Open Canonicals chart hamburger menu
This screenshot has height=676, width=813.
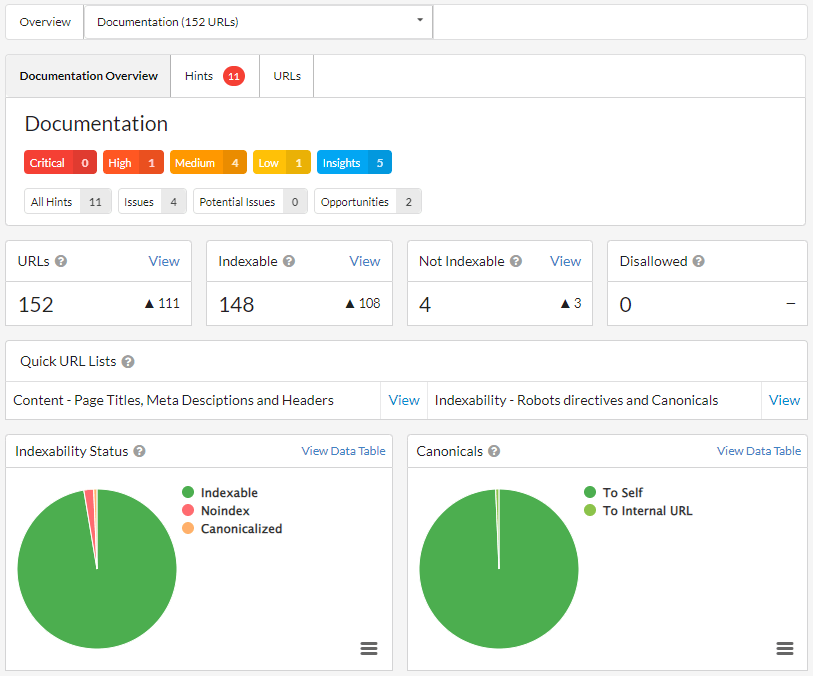(784, 648)
